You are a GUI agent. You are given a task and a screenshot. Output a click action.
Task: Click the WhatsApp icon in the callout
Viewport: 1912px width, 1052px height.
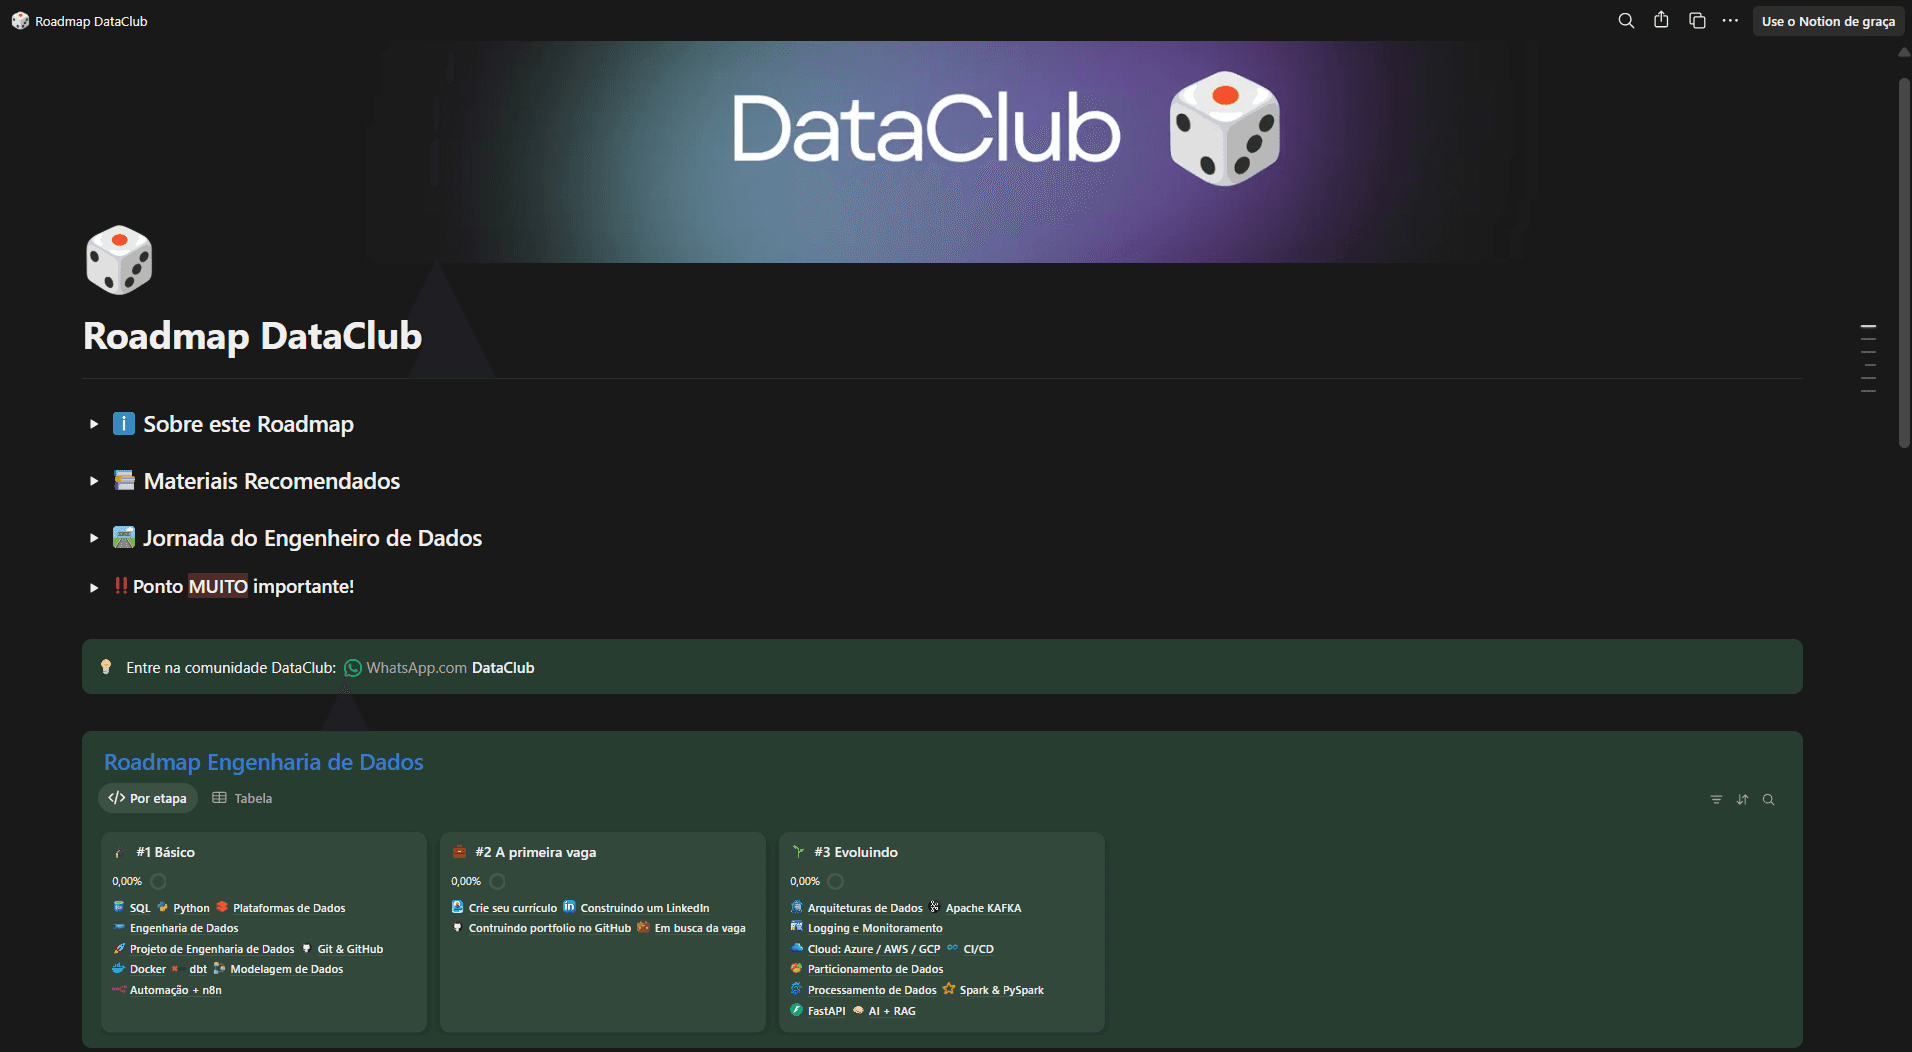[352, 667]
